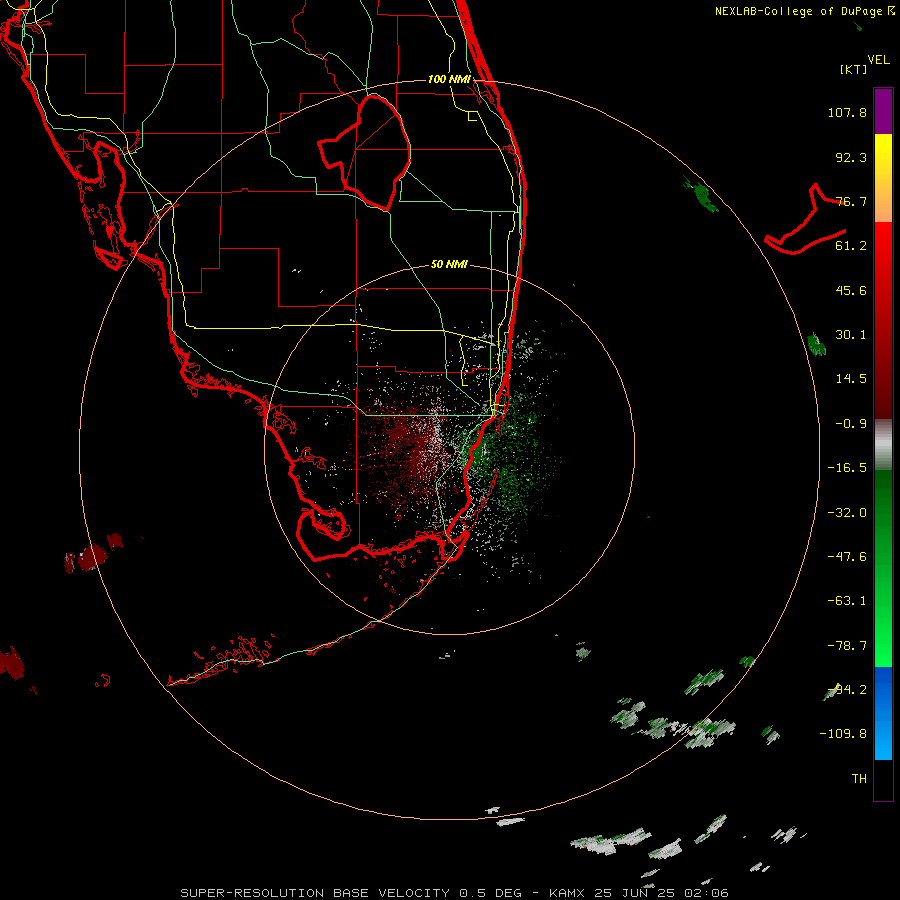Screen dimensions: 900x900
Task: Click the TH label below the scale
Action: 859,779
